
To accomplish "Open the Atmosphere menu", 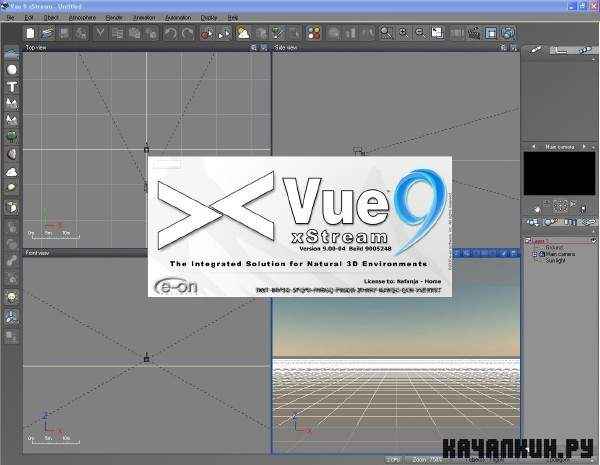I will (x=82, y=18).
